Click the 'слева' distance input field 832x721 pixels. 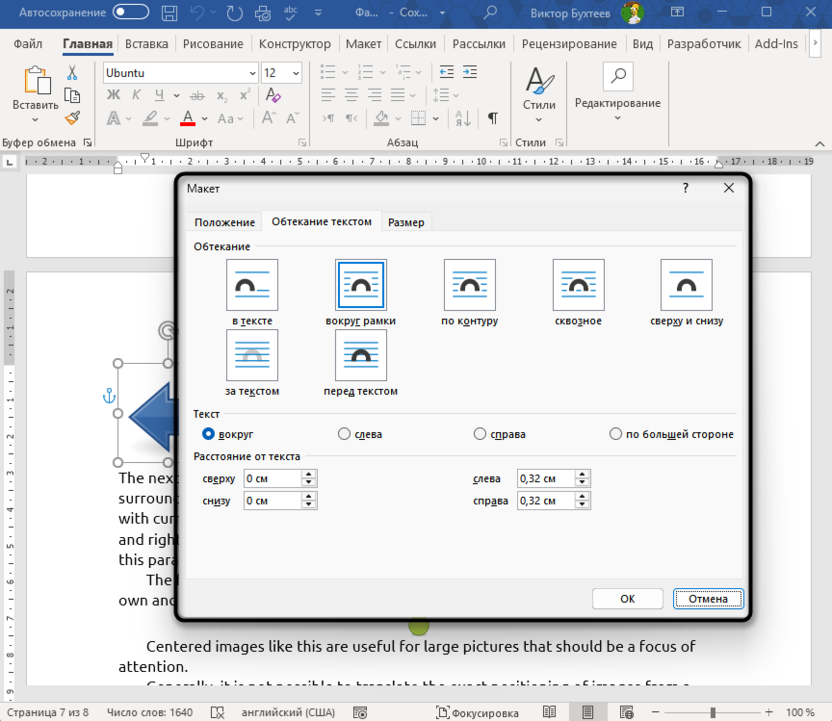click(545, 479)
